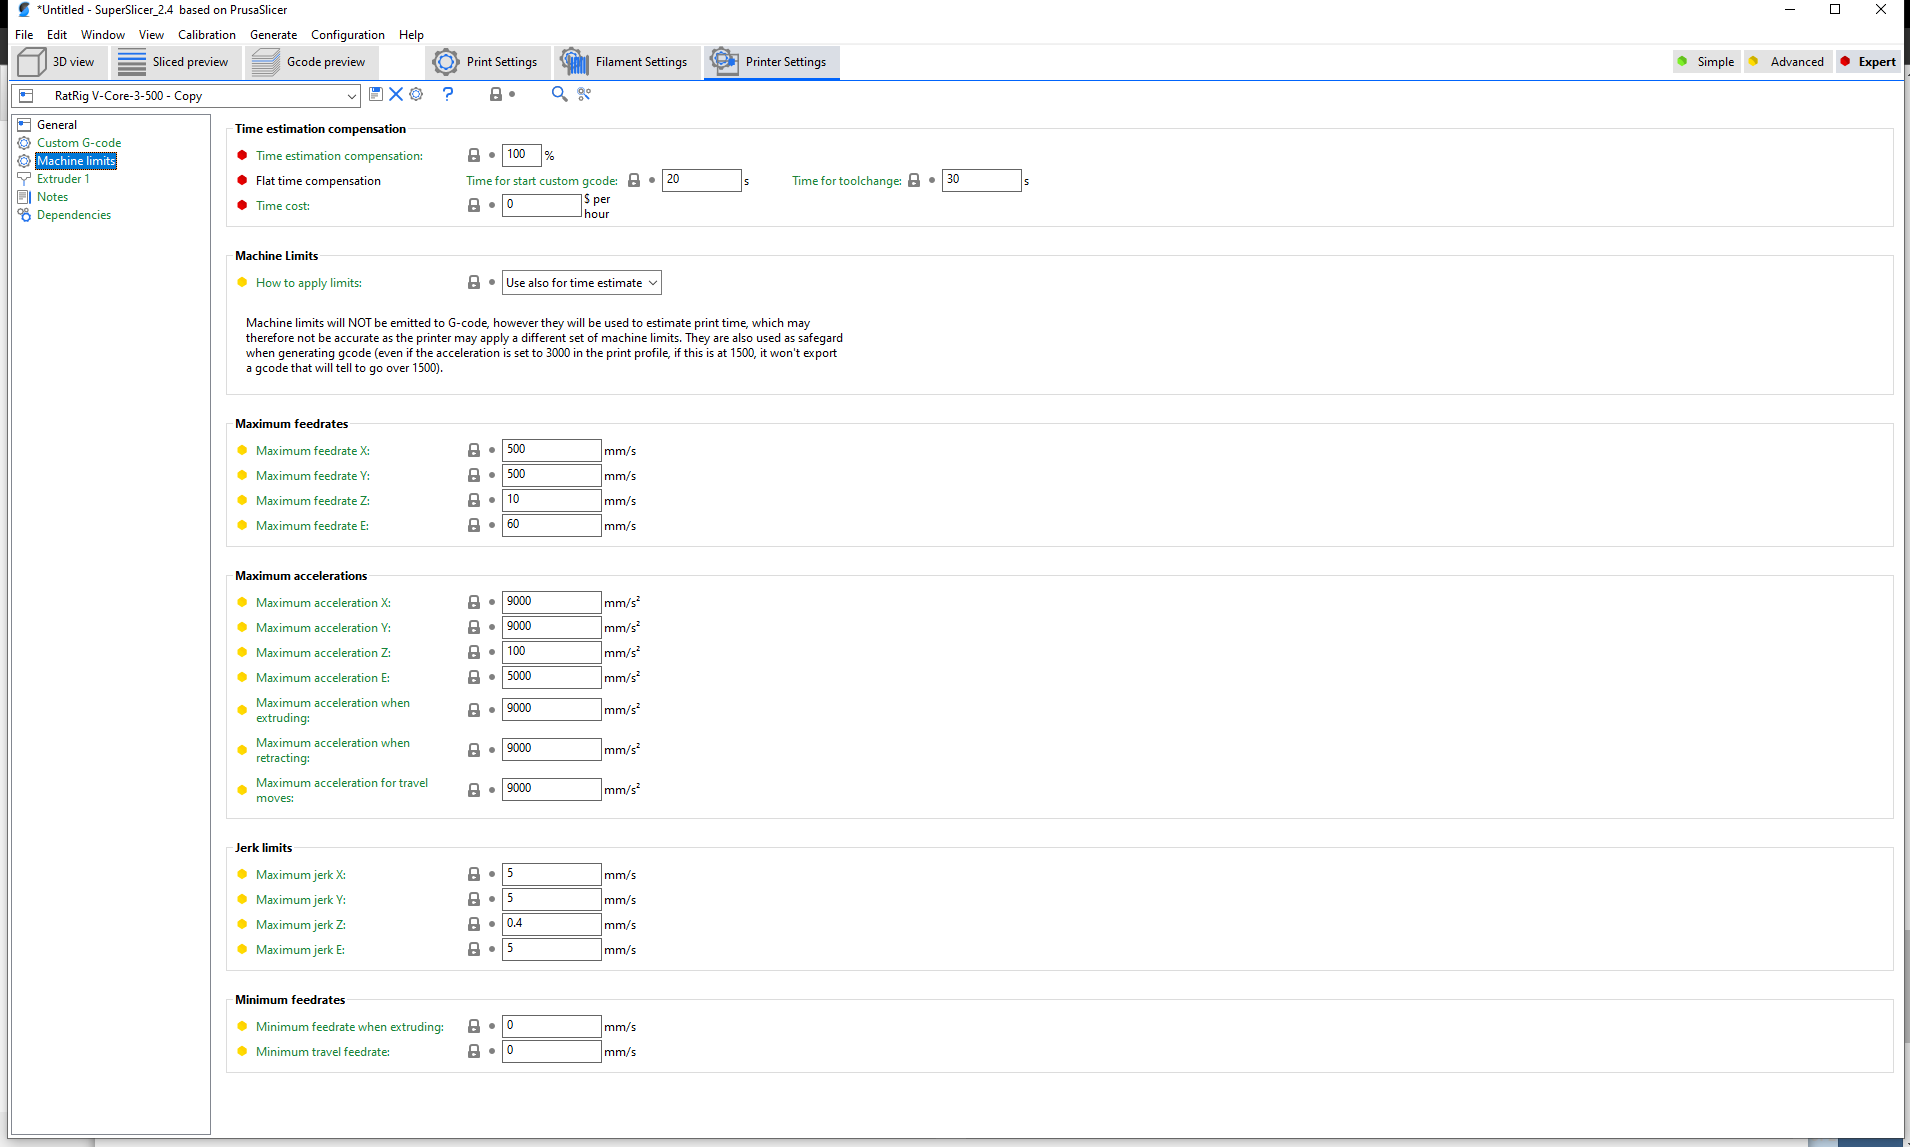This screenshot has height=1147, width=1910.
Task: Click lock icon for How to apply limits
Action: pos(474,283)
